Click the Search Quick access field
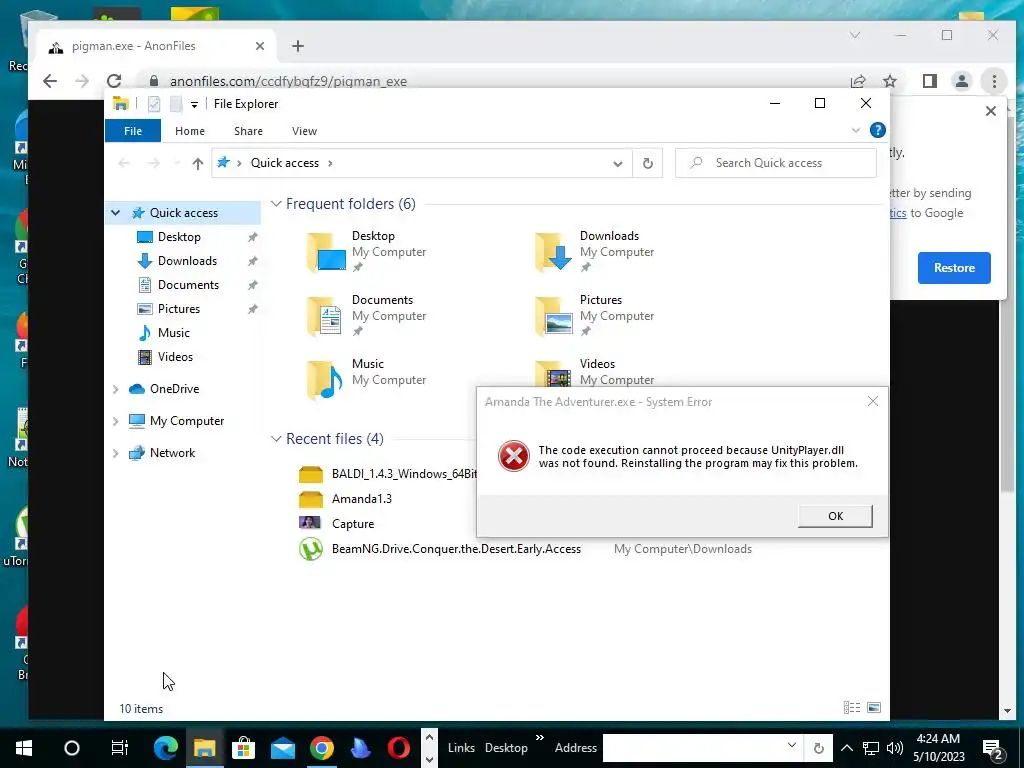The image size is (1024, 768). [x=776, y=163]
